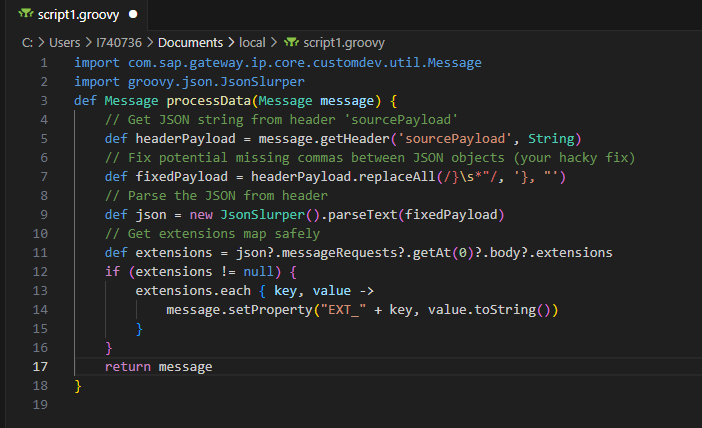Click 'setProperty' on line 14
The width and height of the screenshot is (702, 428).
(270, 310)
